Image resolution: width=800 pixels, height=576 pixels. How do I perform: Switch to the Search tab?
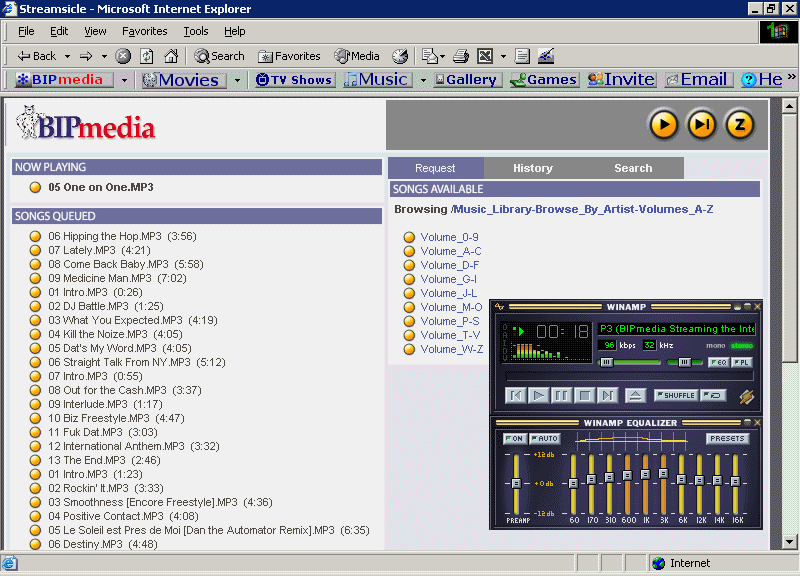pyautogui.click(x=633, y=168)
